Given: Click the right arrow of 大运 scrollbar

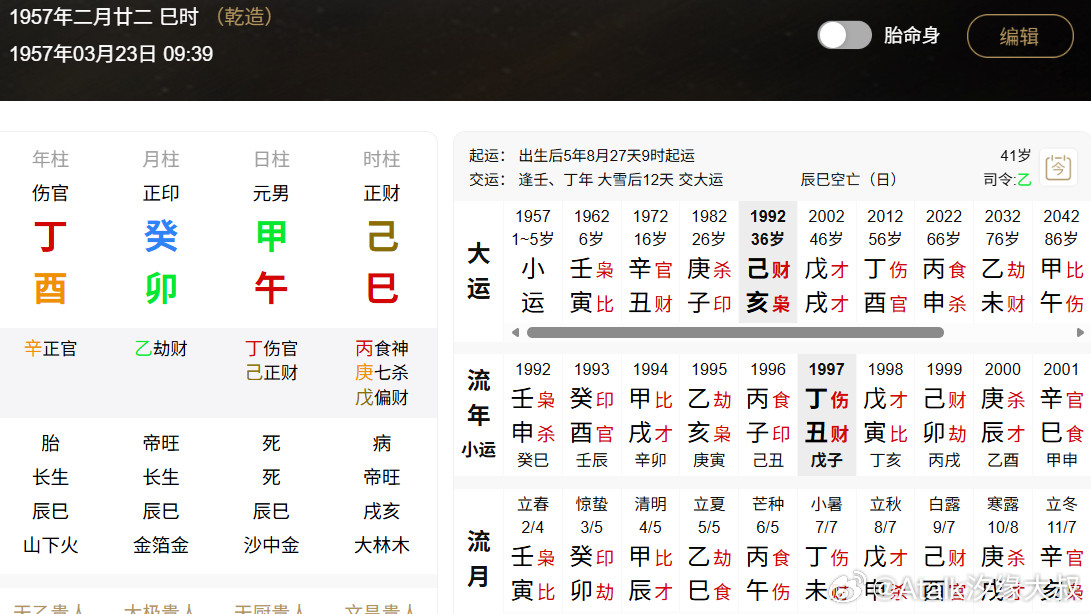Looking at the screenshot, I should [1080, 333].
